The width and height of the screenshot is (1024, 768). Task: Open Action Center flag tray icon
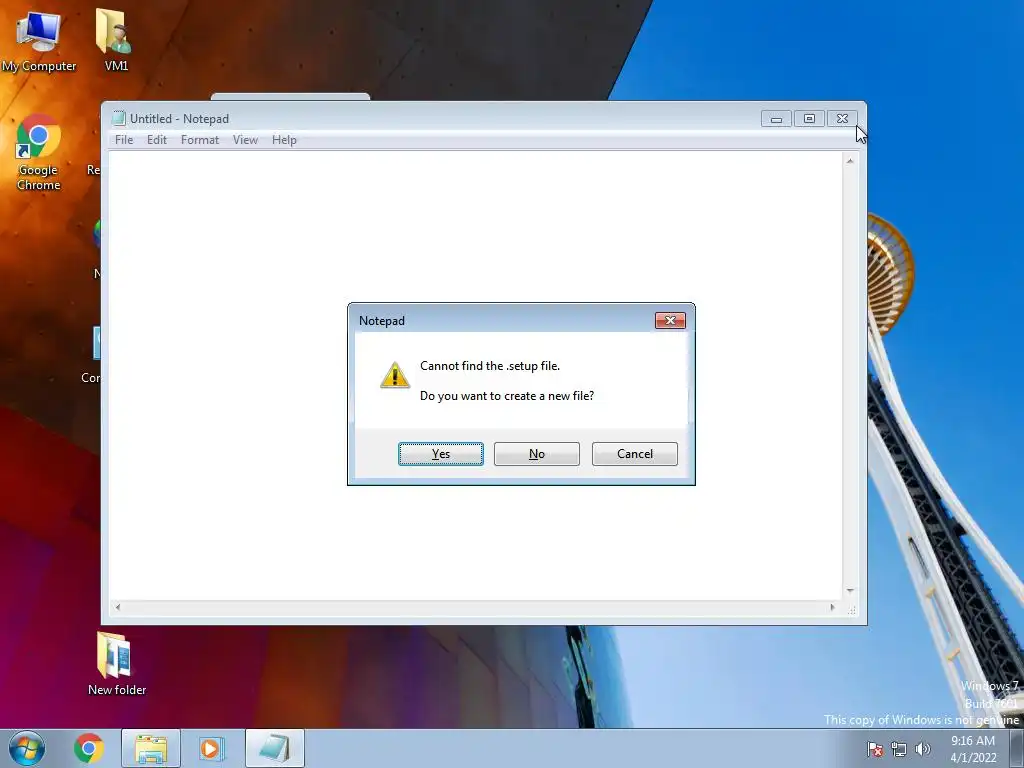[x=875, y=749]
